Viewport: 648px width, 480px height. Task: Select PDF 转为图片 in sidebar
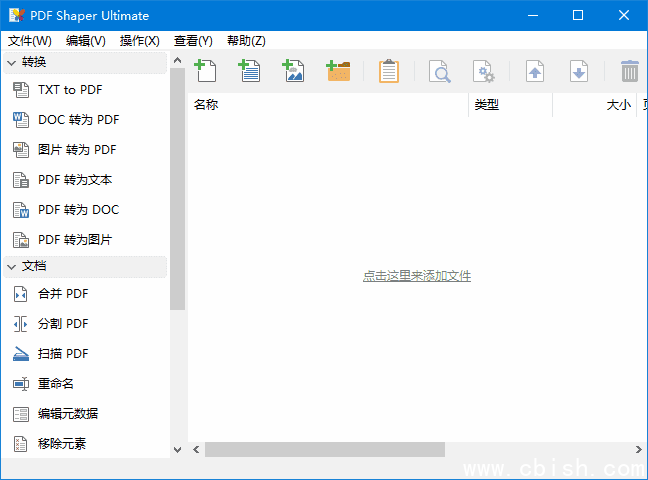tap(74, 240)
